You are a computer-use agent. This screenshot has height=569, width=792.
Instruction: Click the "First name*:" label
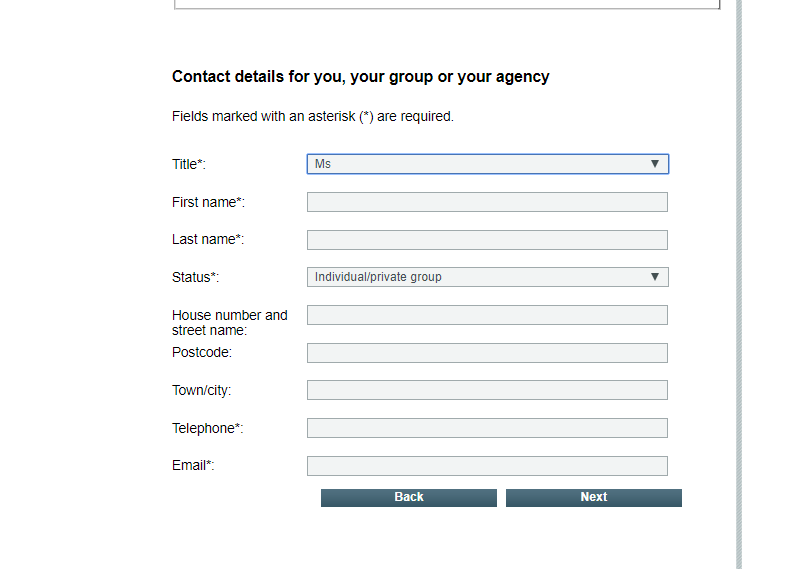point(208,202)
